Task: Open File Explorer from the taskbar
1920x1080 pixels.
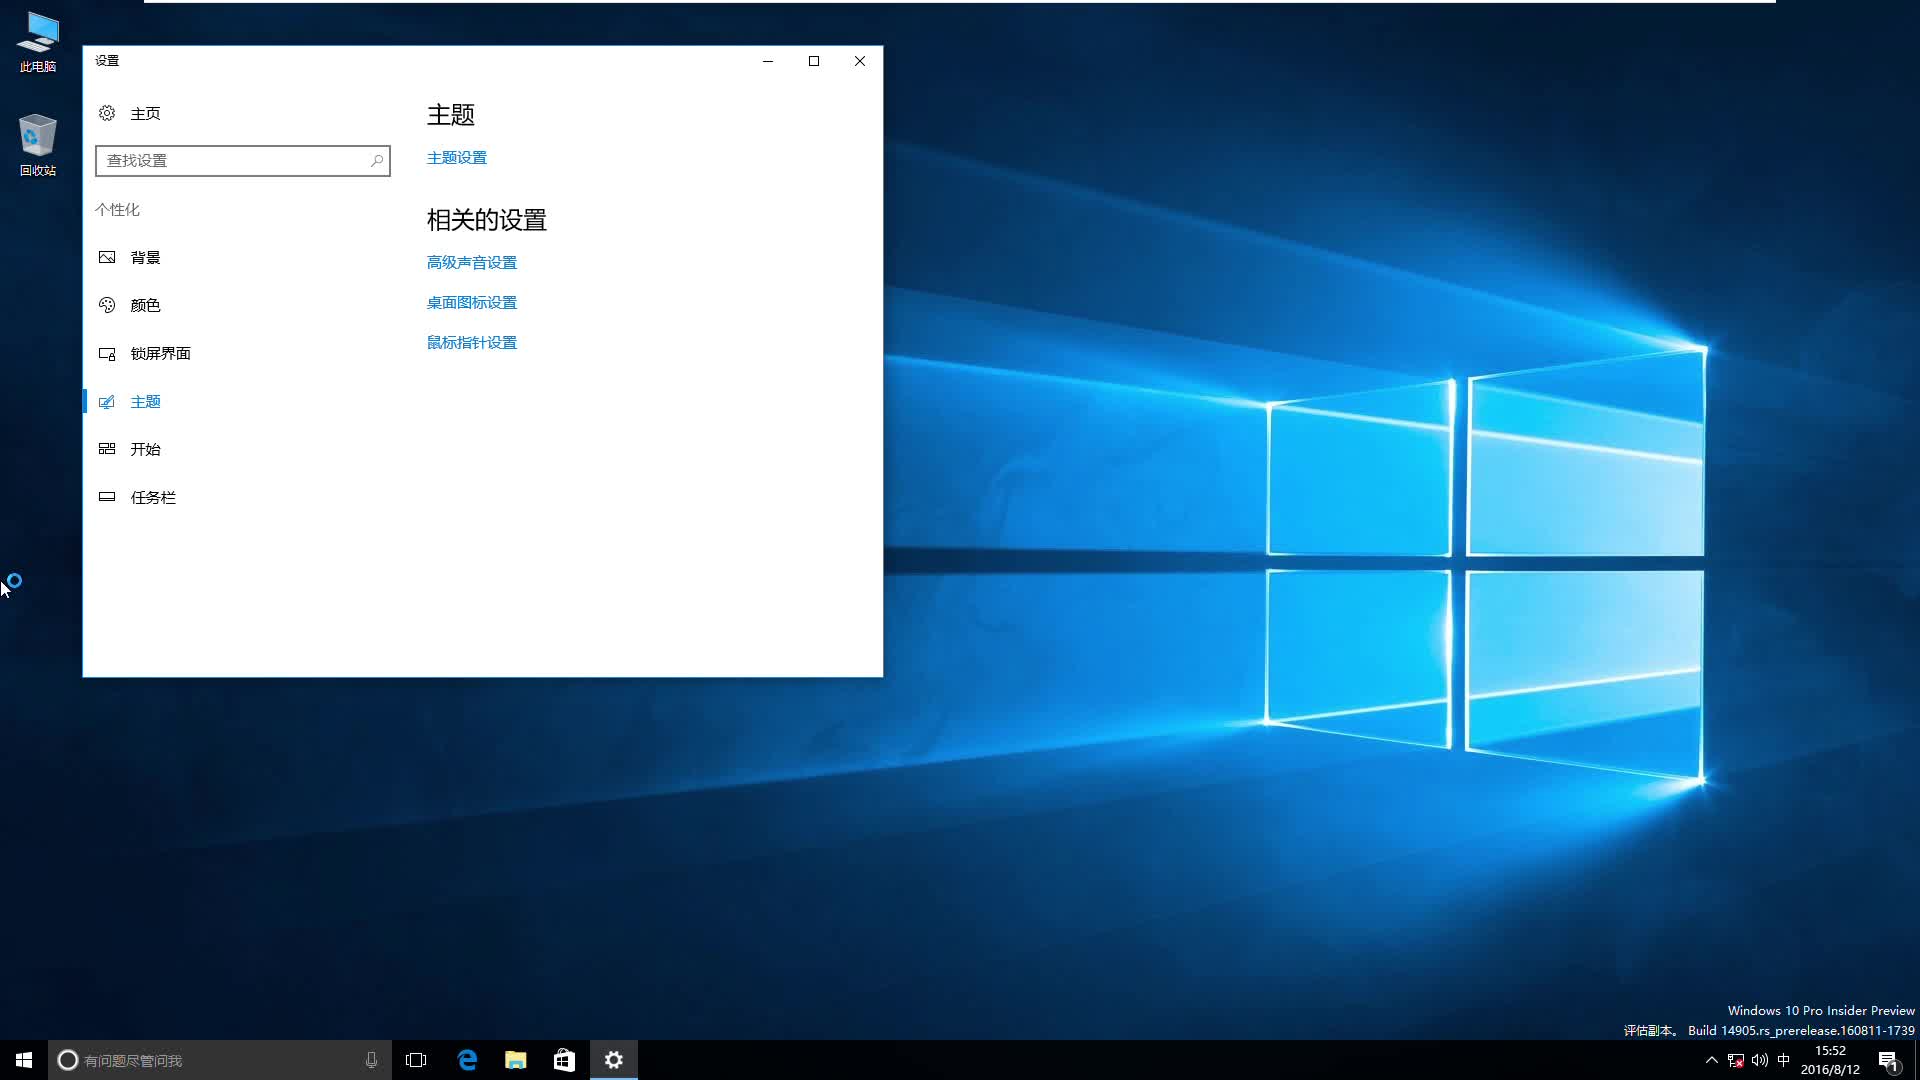Action: (x=515, y=1060)
